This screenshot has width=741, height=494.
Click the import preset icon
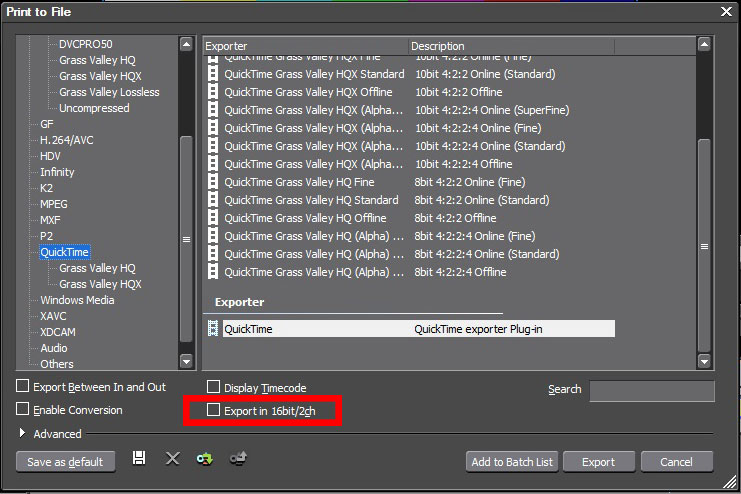tap(205, 458)
